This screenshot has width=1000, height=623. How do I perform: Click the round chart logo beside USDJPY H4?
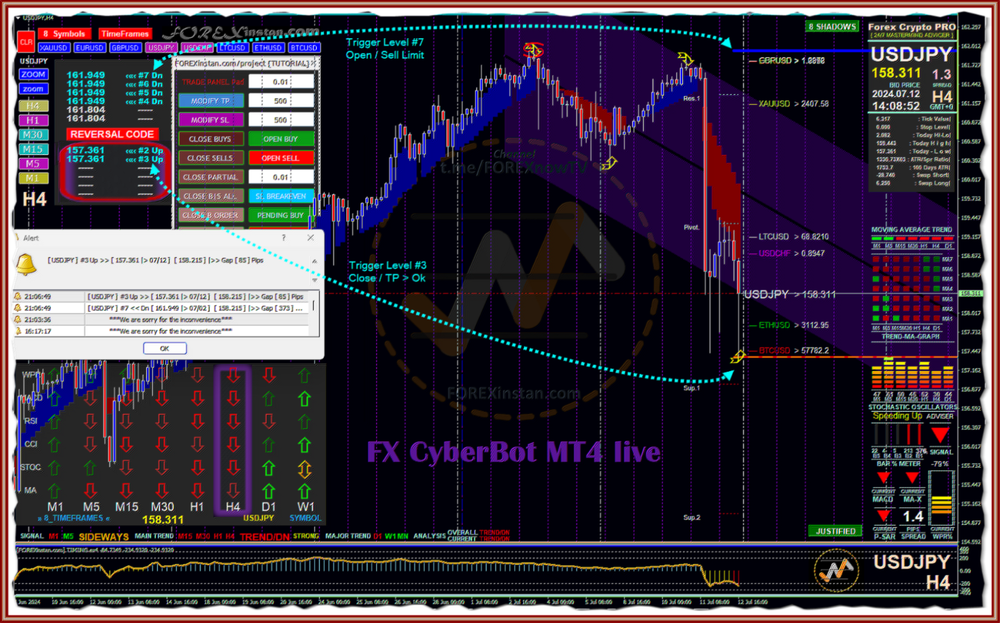(836, 570)
